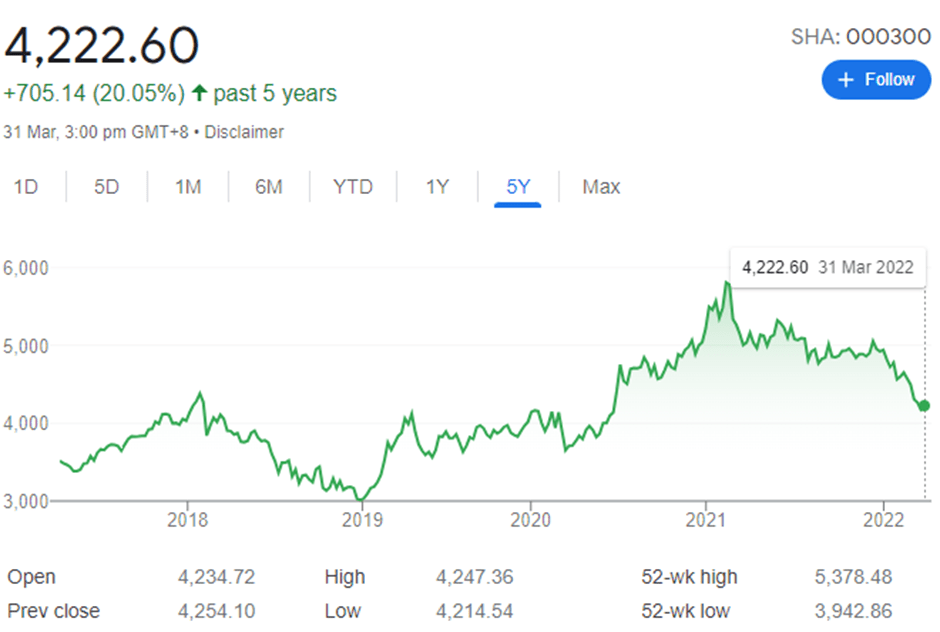Open the 1Y chart view
The width and height of the screenshot is (940, 632).
click(x=436, y=186)
